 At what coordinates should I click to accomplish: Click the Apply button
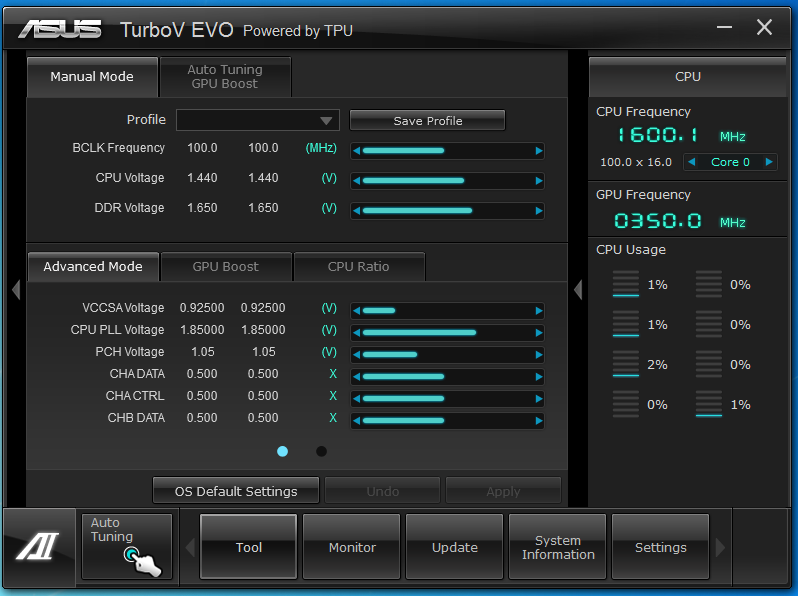[503, 491]
